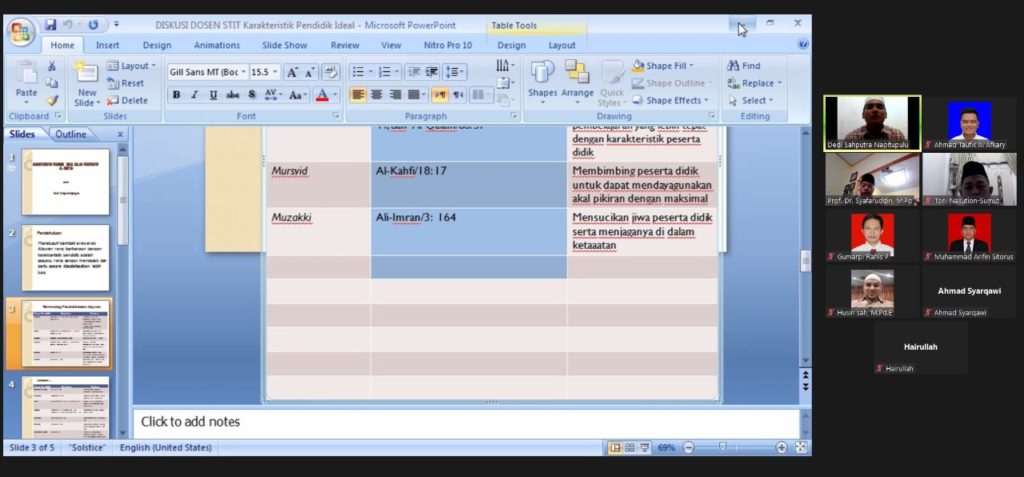Close the Slides/Outline pane
Image resolution: width=1024 pixels, height=477 pixels.
(120, 134)
